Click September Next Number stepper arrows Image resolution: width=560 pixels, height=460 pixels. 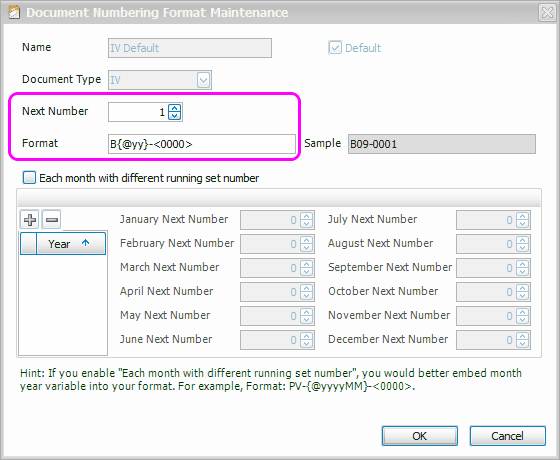pos(522,268)
